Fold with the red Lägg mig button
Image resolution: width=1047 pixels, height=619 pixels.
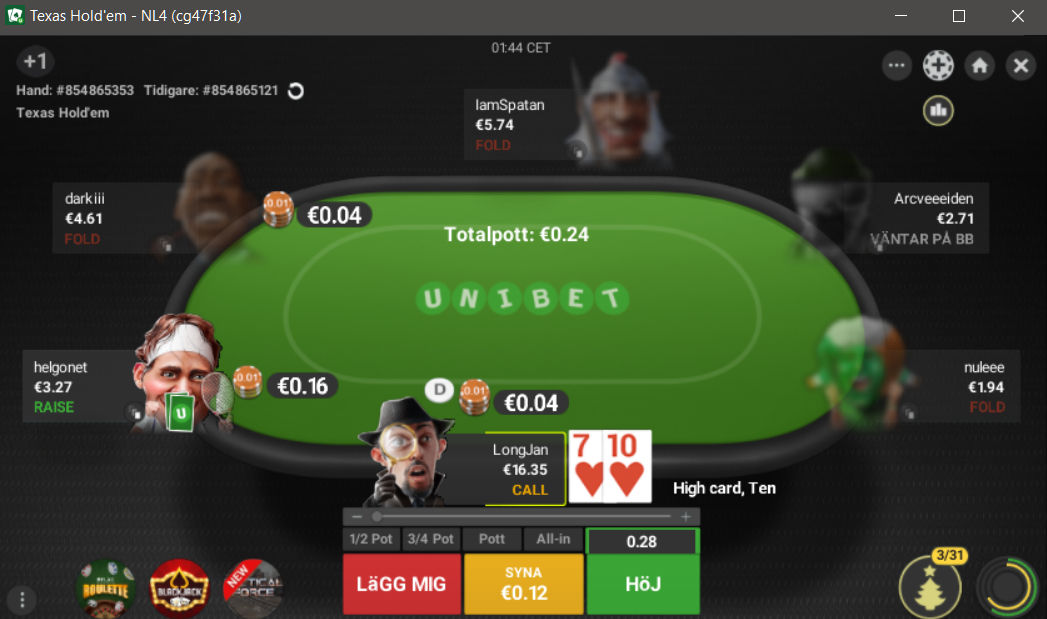click(x=401, y=584)
